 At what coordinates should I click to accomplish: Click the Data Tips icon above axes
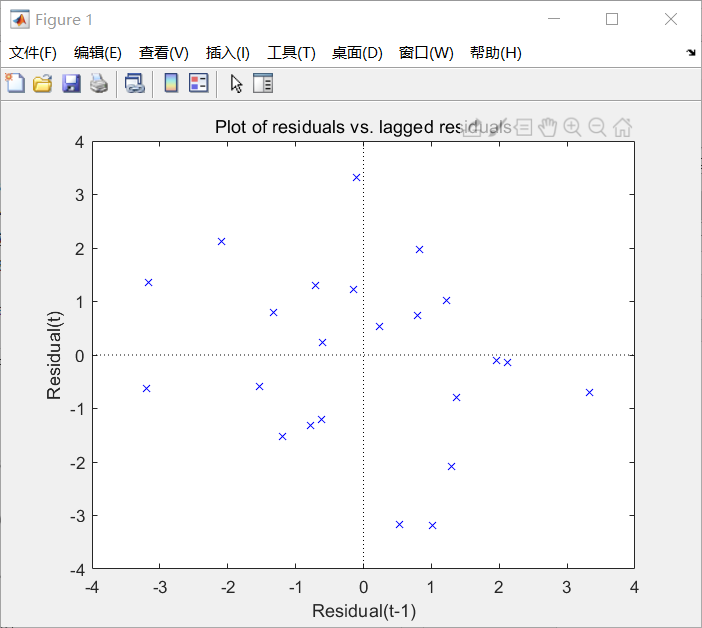coord(523,127)
